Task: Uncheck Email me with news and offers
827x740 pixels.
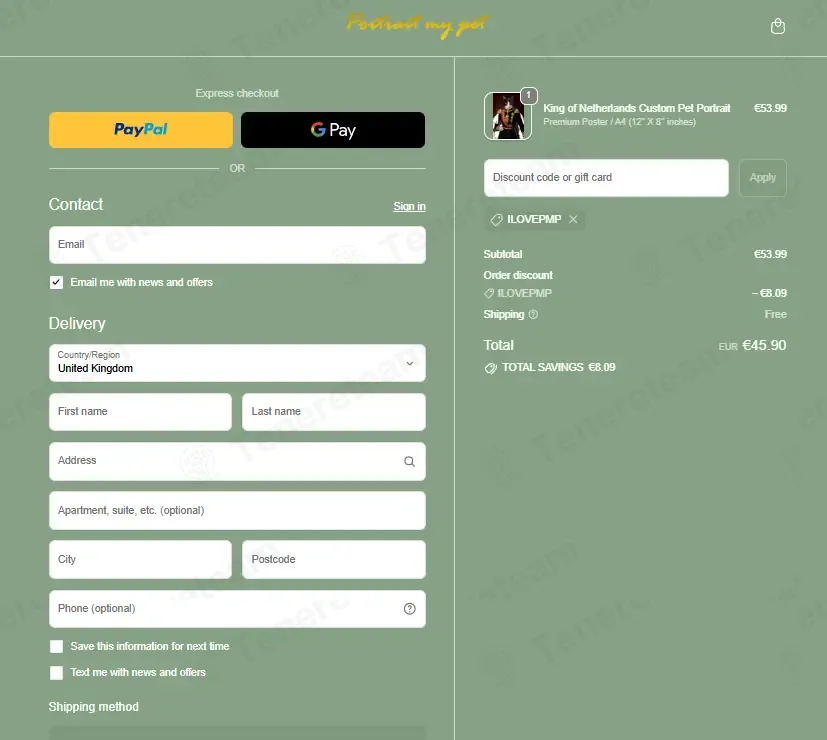Action: pyautogui.click(x=56, y=283)
